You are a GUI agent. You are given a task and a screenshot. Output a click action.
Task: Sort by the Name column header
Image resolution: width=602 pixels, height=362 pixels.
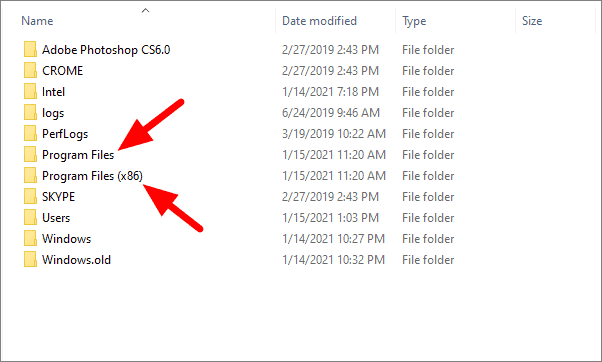pyautogui.click(x=37, y=21)
